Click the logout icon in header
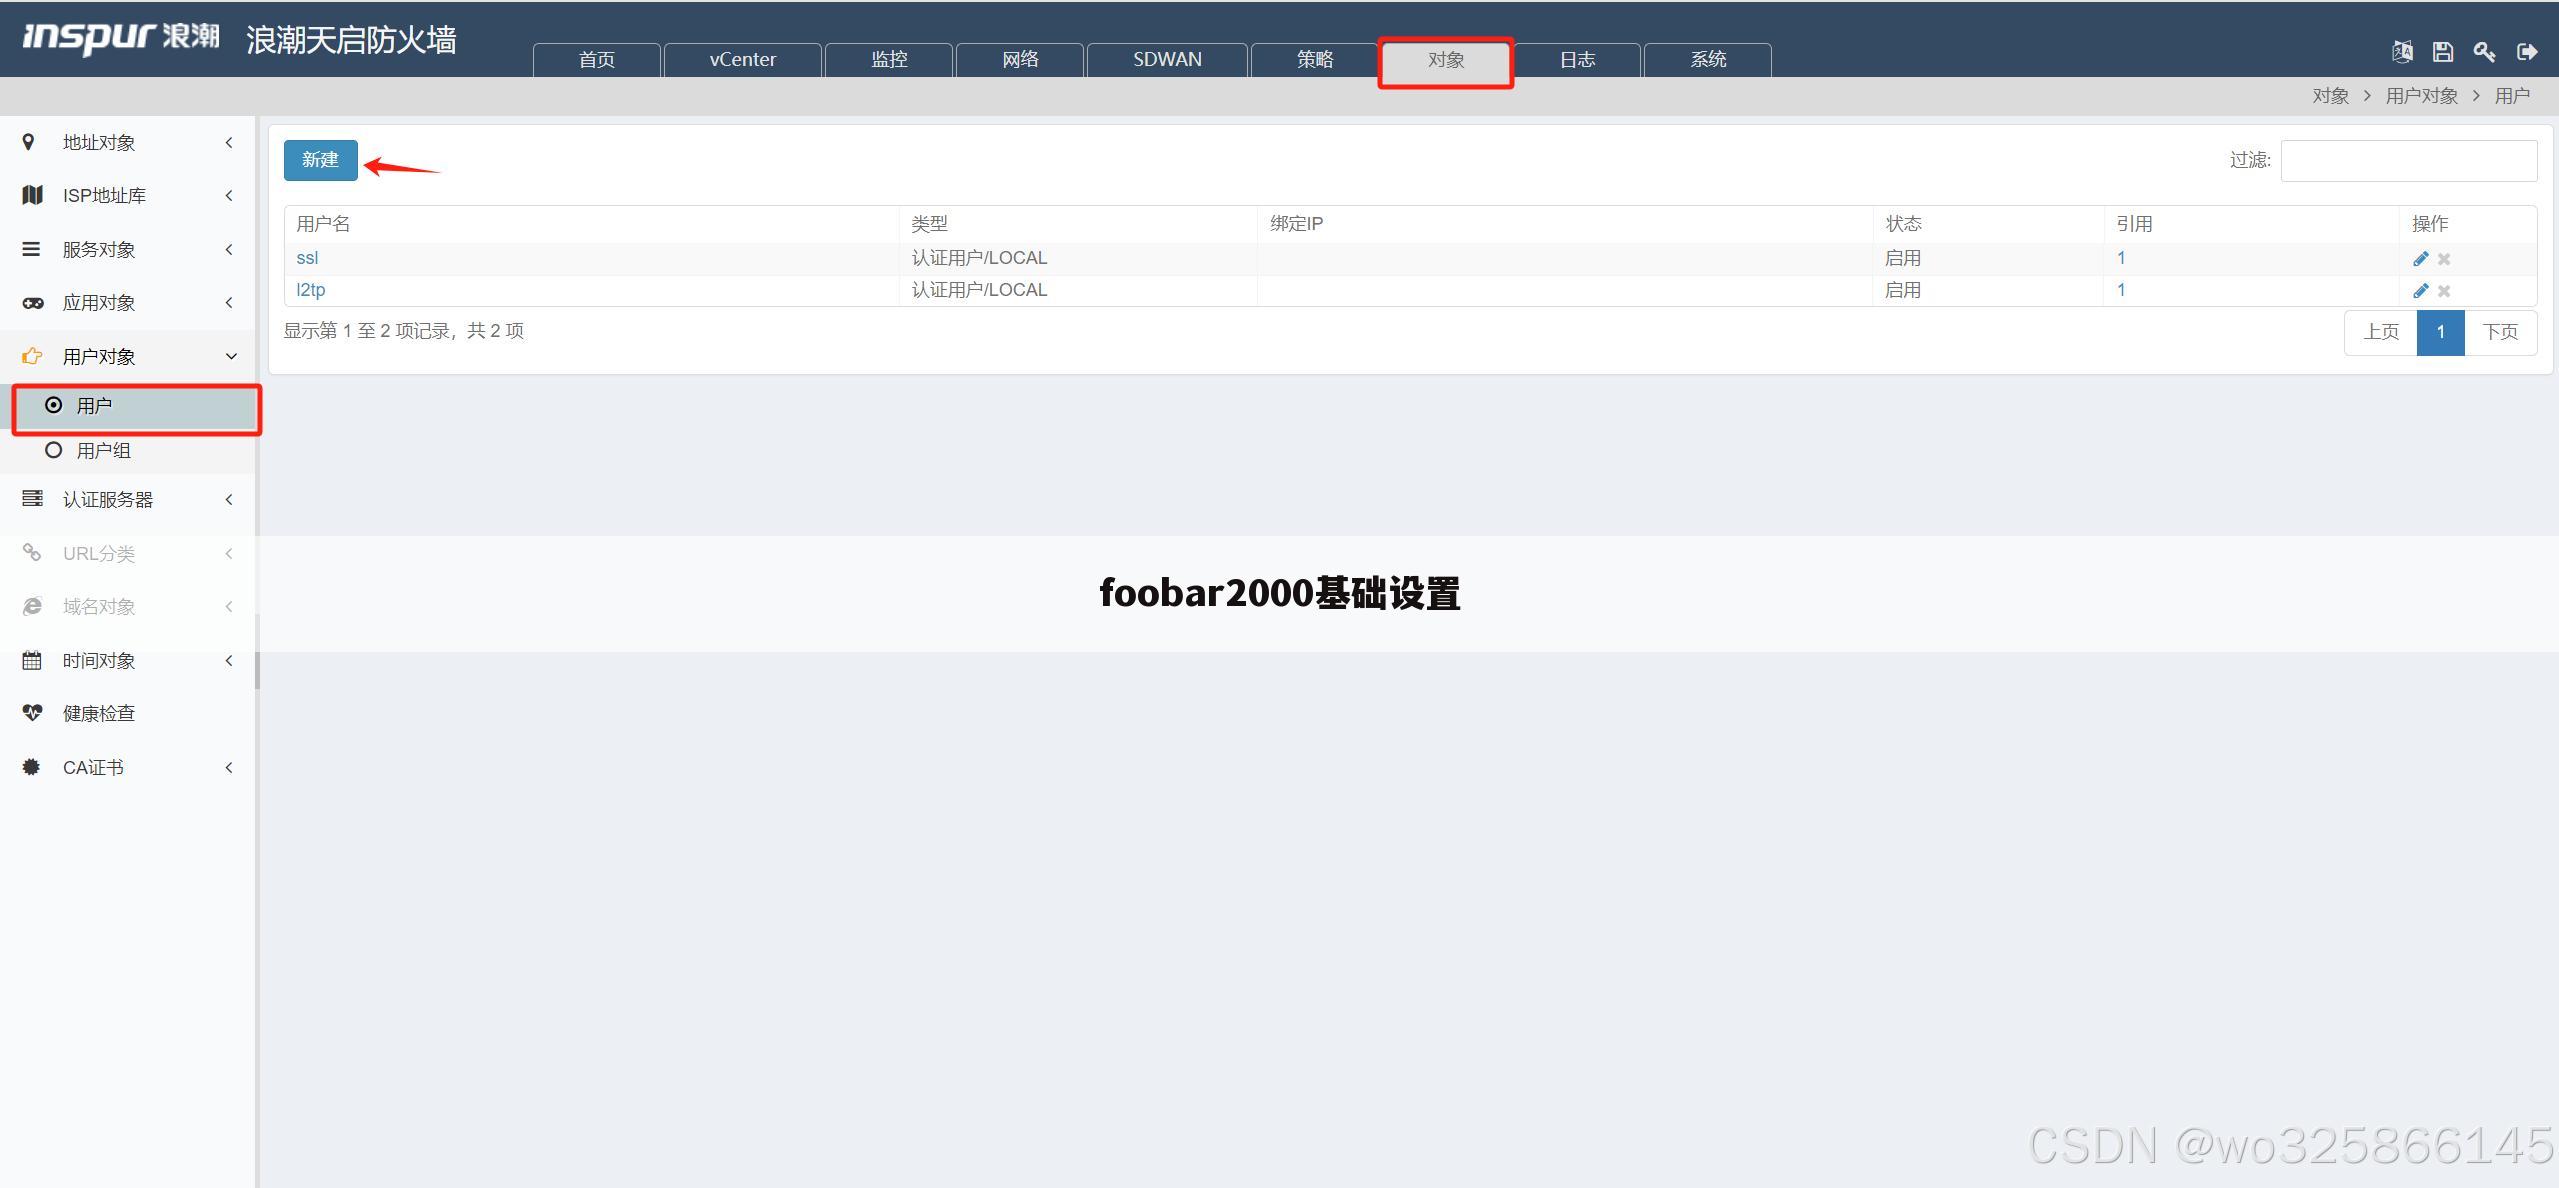Image resolution: width=2559 pixels, height=1188 pixels. pyautogui.click(x=2527, y=52)
